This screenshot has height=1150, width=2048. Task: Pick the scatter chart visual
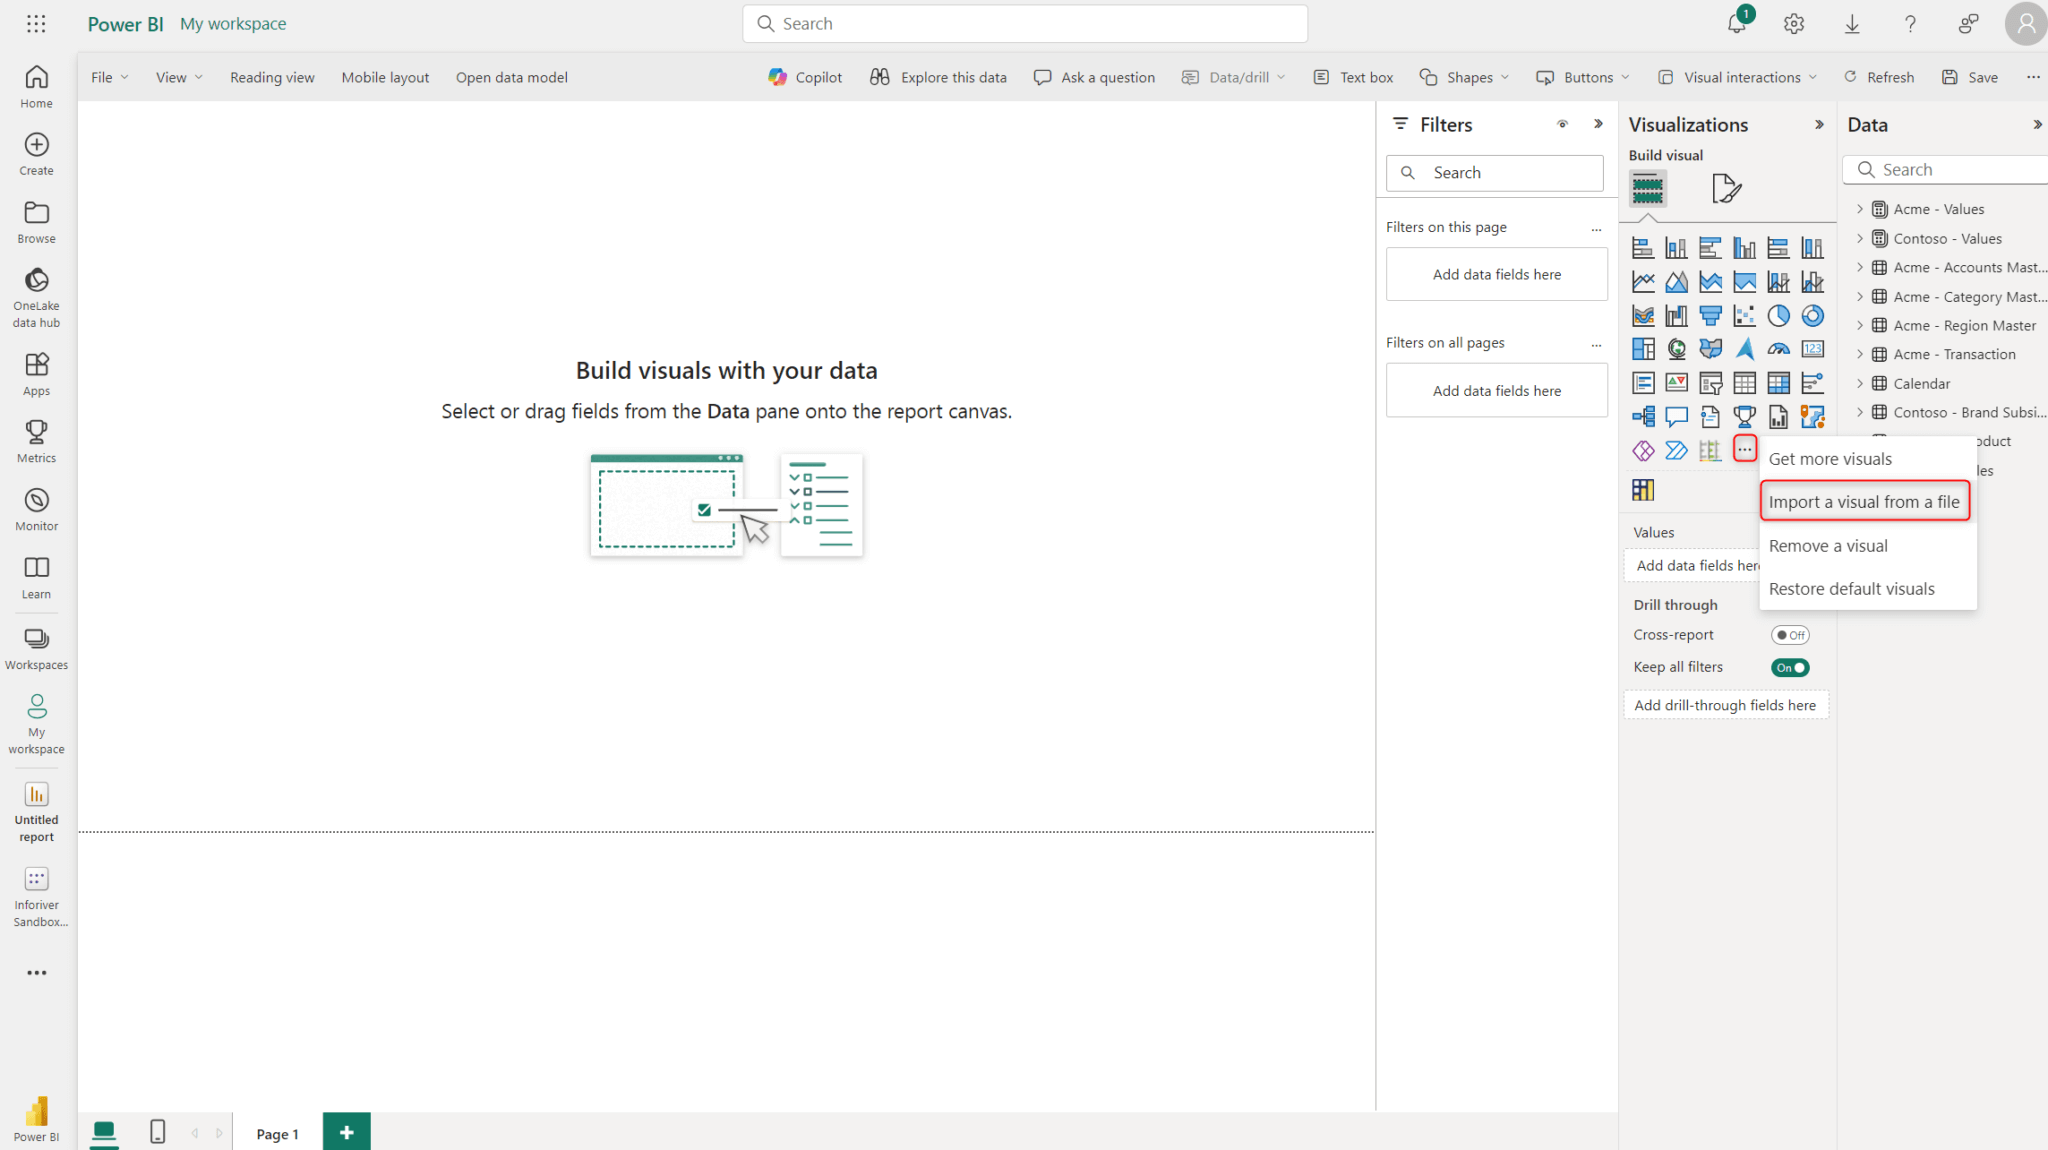(x=1745, y=315)
